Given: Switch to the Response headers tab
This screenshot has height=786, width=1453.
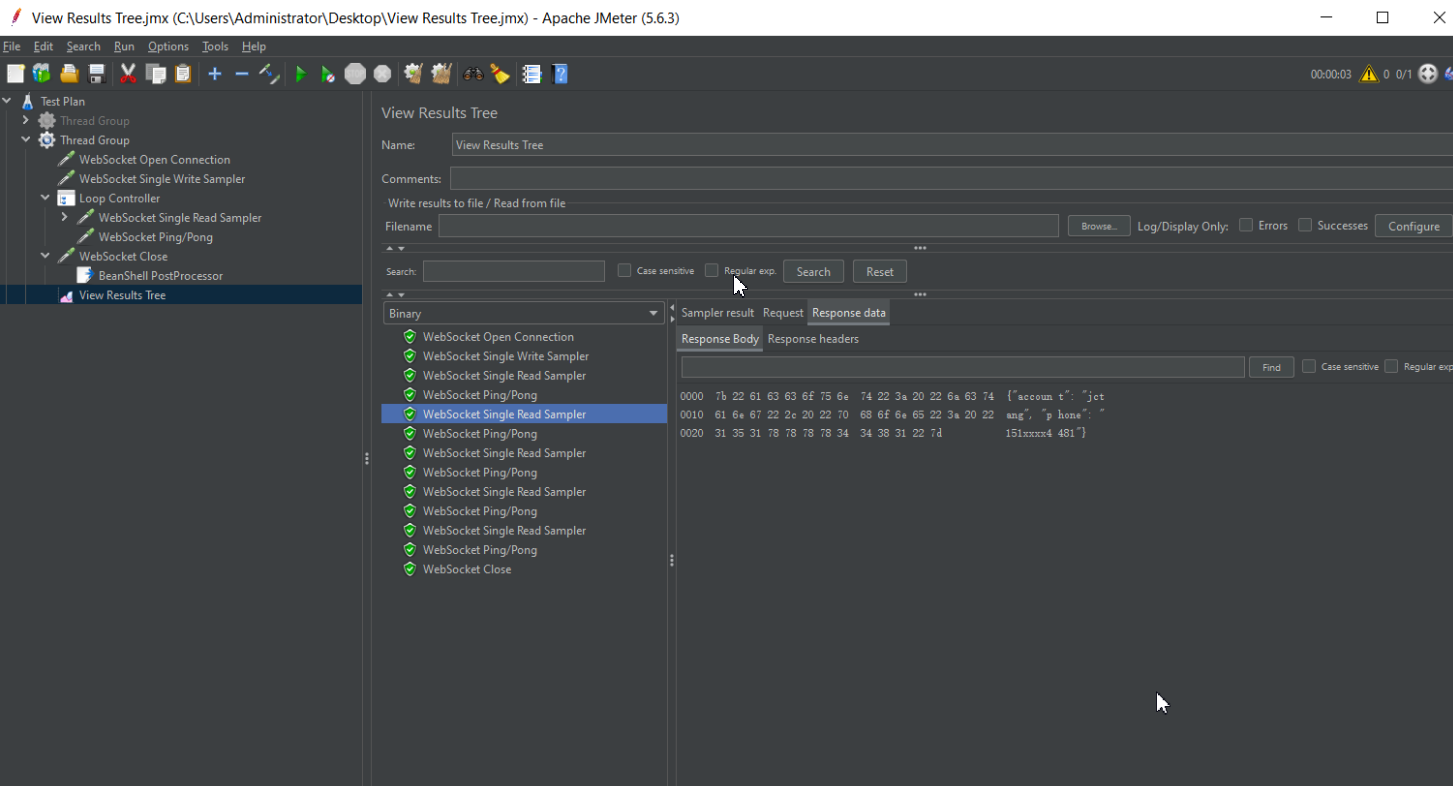Looking at the screenshot, I should coord(813,339).
